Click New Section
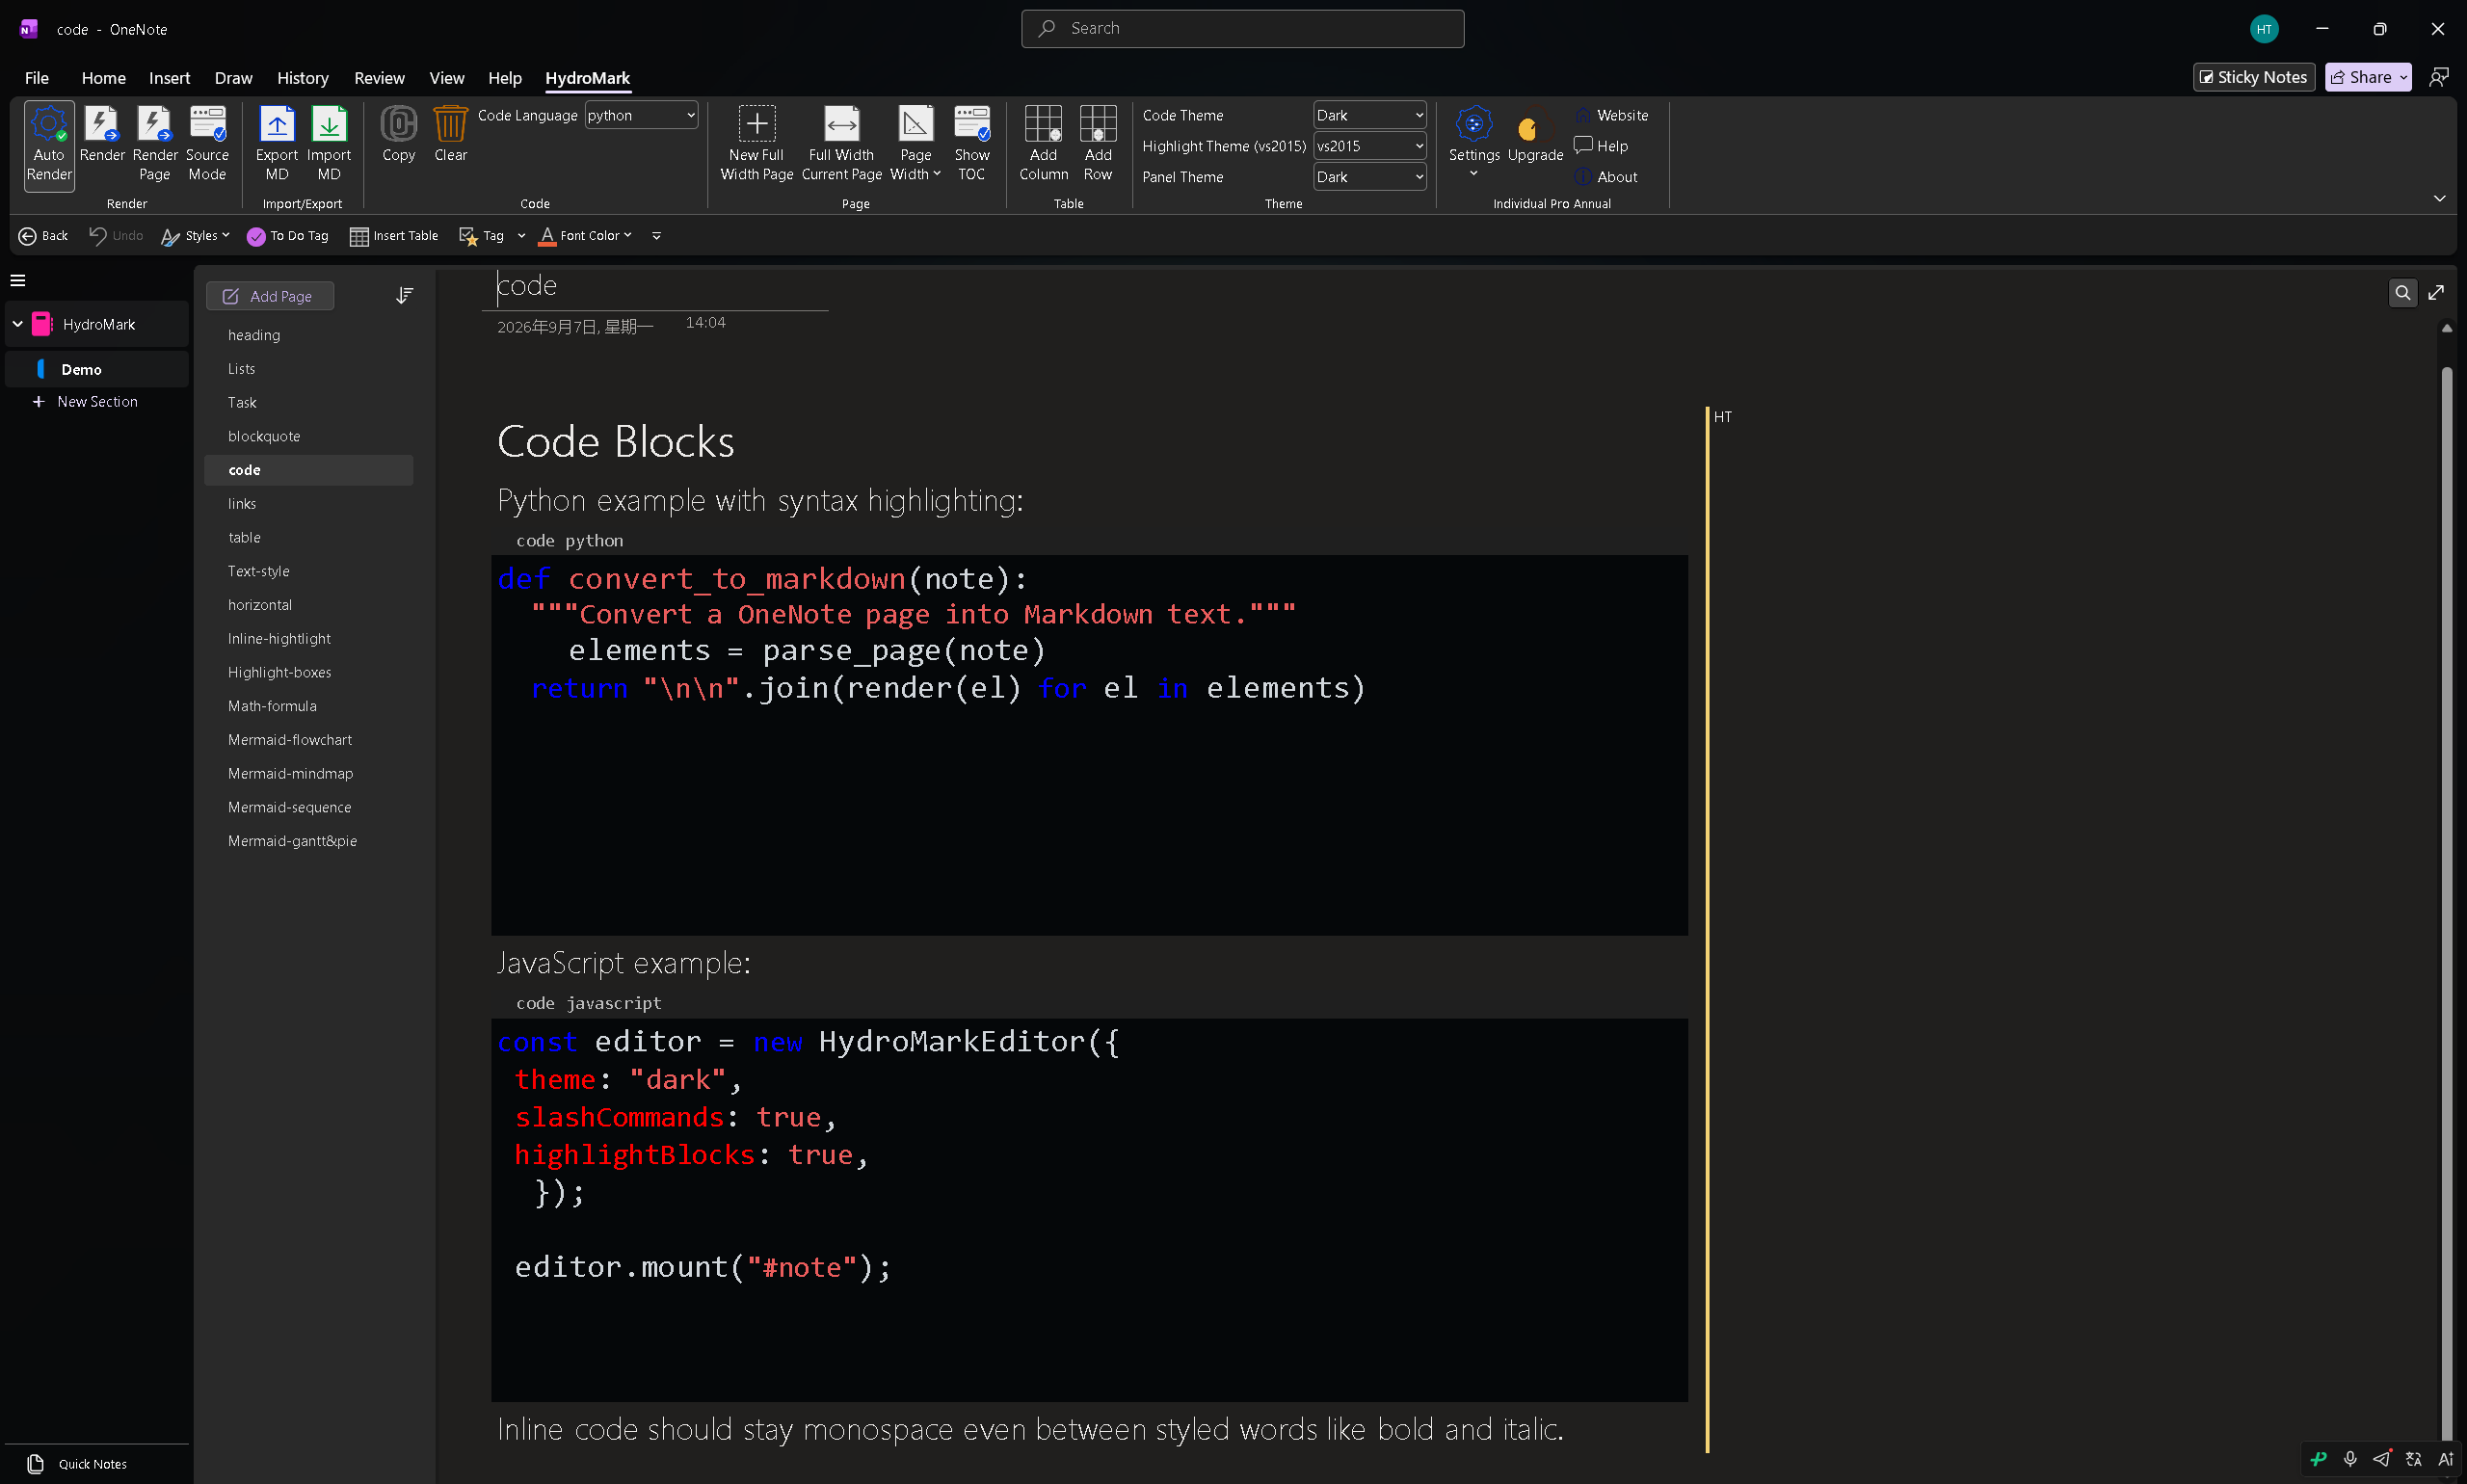Viewport: 2467px width, 1484px height. (86, 401)
